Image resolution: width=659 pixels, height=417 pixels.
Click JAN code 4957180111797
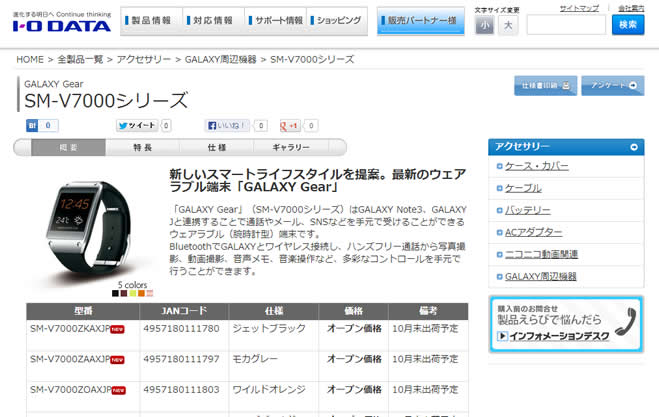181,359
